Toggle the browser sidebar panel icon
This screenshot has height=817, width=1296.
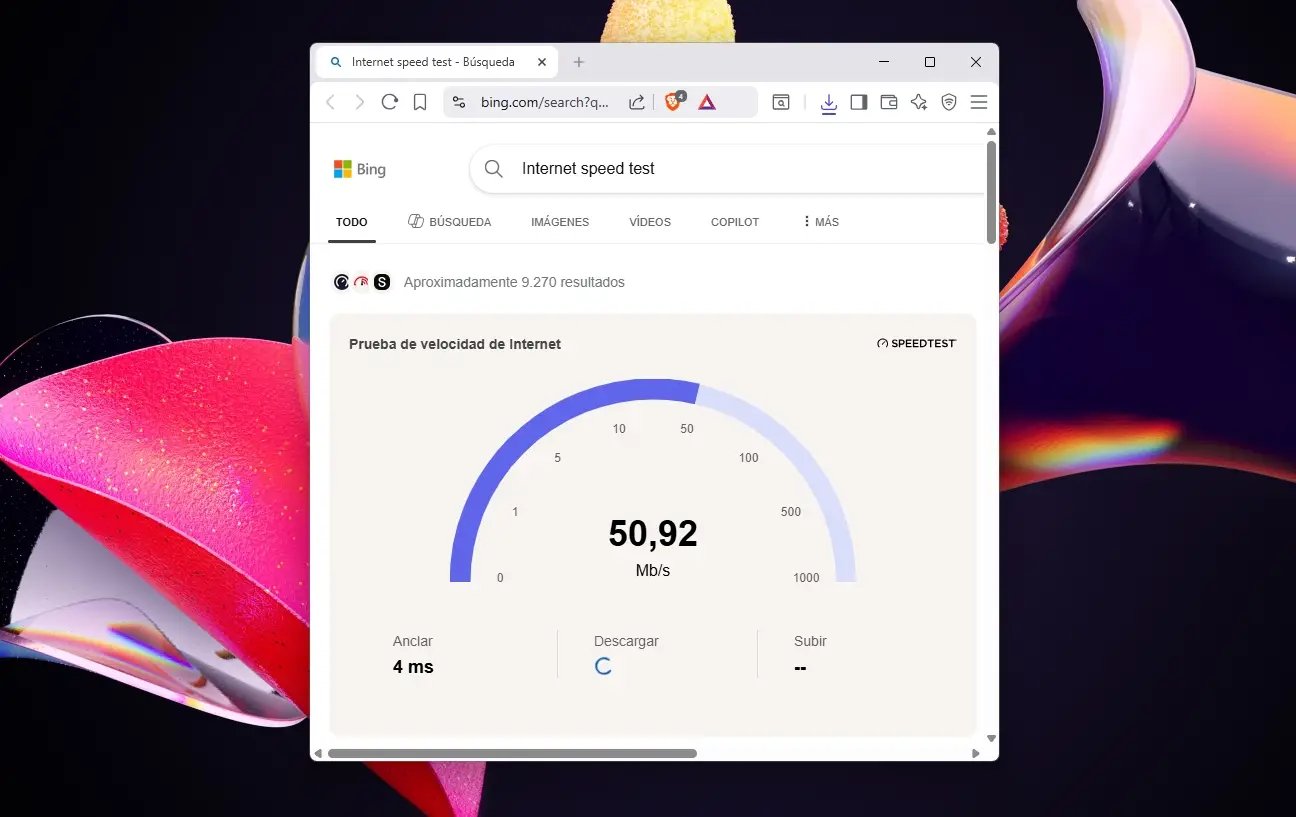pos(858,102)
